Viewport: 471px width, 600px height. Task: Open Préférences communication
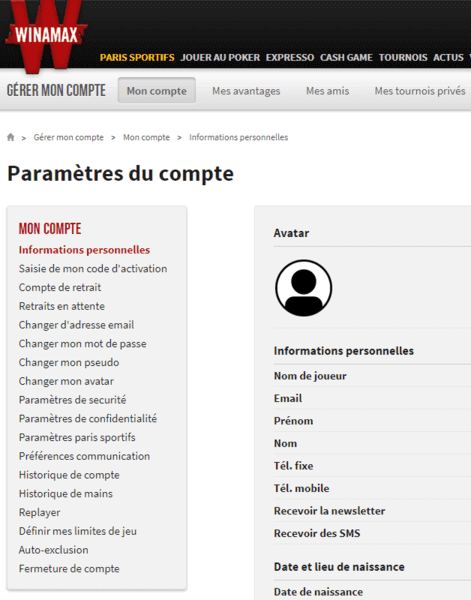(84, 456)
